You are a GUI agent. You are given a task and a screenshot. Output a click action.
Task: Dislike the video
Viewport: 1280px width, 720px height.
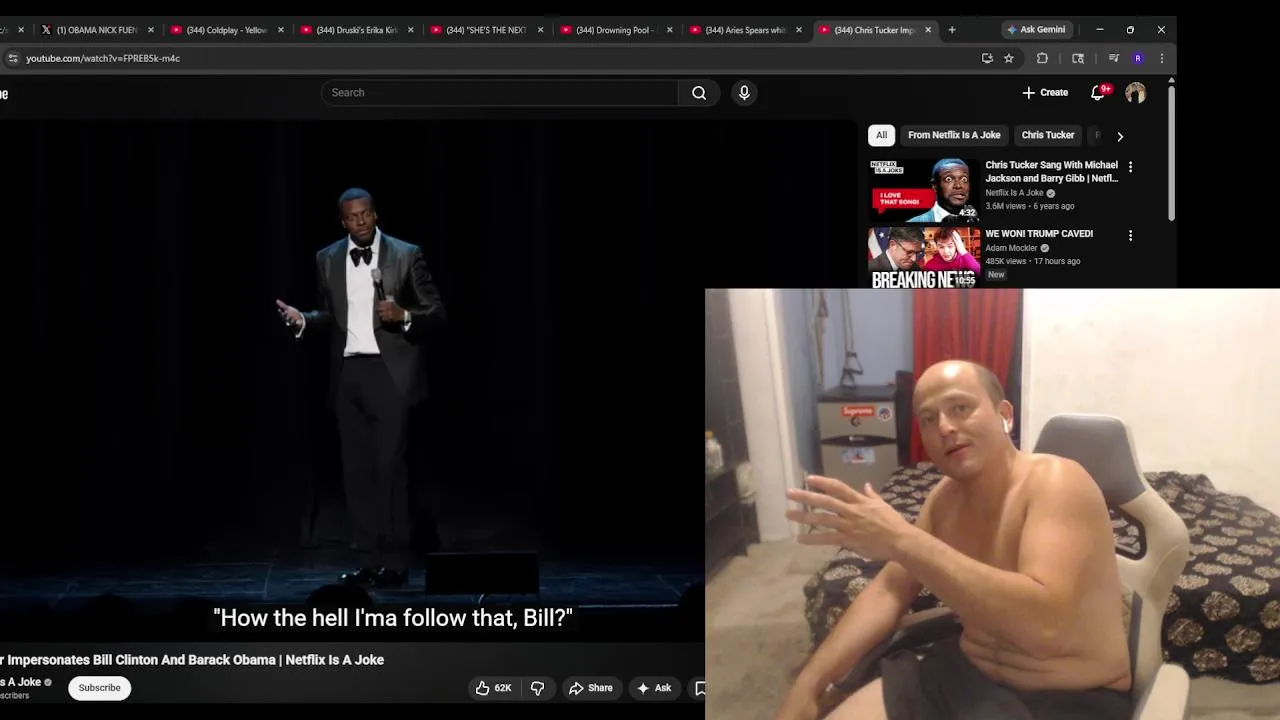coord(537,688)
